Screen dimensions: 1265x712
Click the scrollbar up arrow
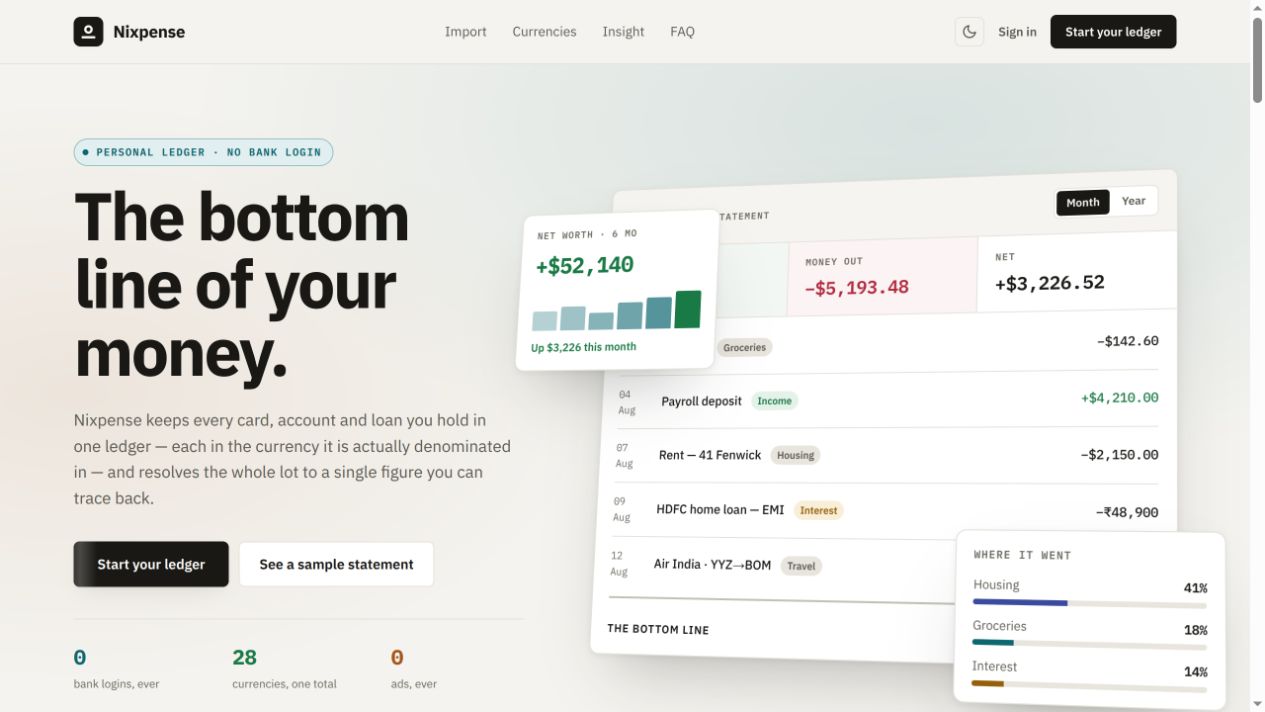[x=1257, y=7]
